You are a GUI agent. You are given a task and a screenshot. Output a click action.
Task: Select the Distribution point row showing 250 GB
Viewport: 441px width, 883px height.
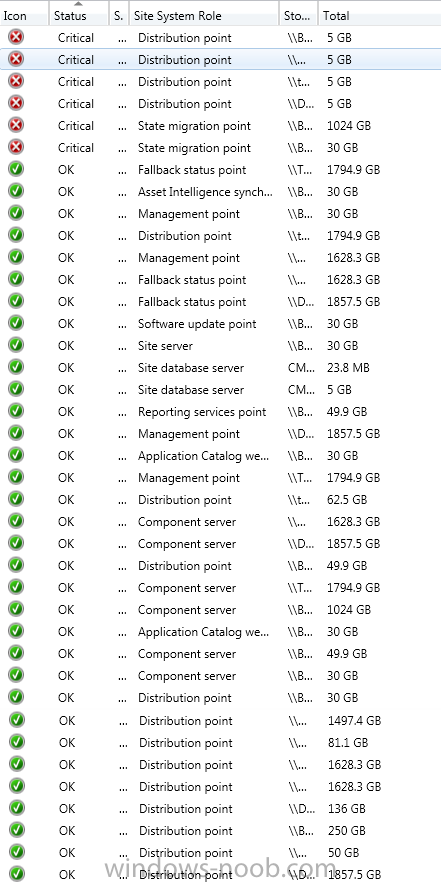click(x=220, y=831)
